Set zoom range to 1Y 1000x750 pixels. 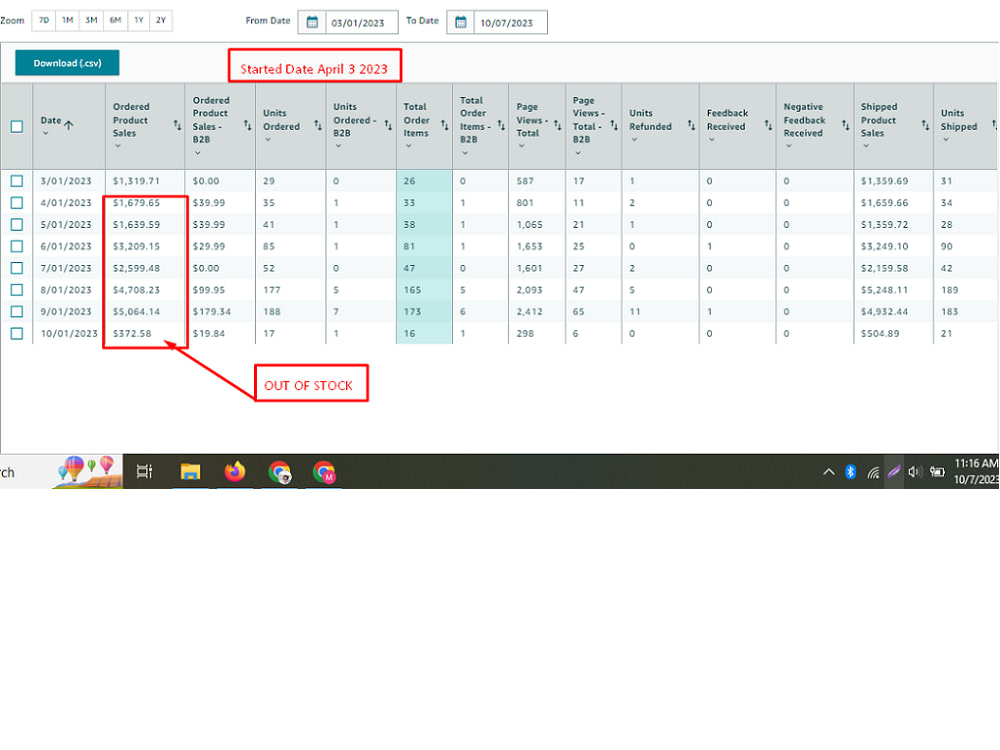pos(138,20)
